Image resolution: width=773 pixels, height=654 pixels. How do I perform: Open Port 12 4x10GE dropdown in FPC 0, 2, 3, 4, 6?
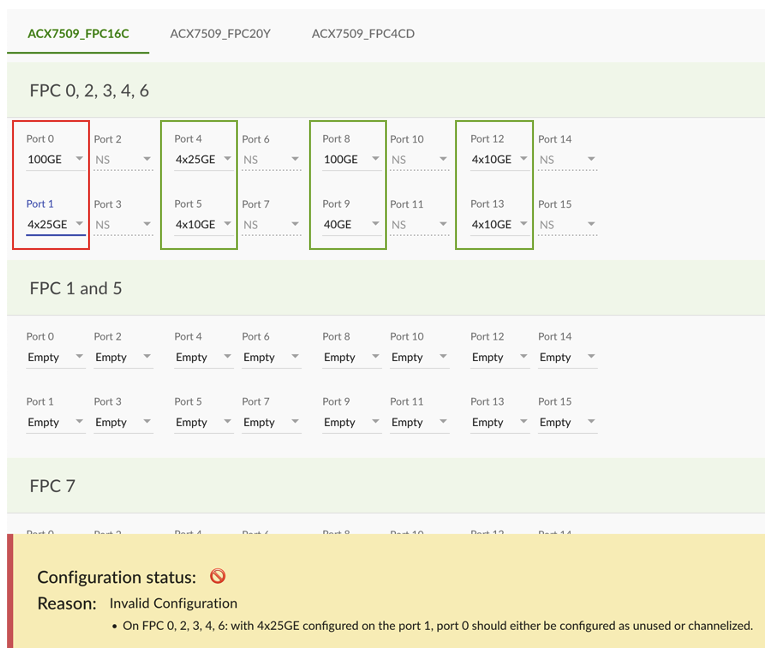(500, 159)
